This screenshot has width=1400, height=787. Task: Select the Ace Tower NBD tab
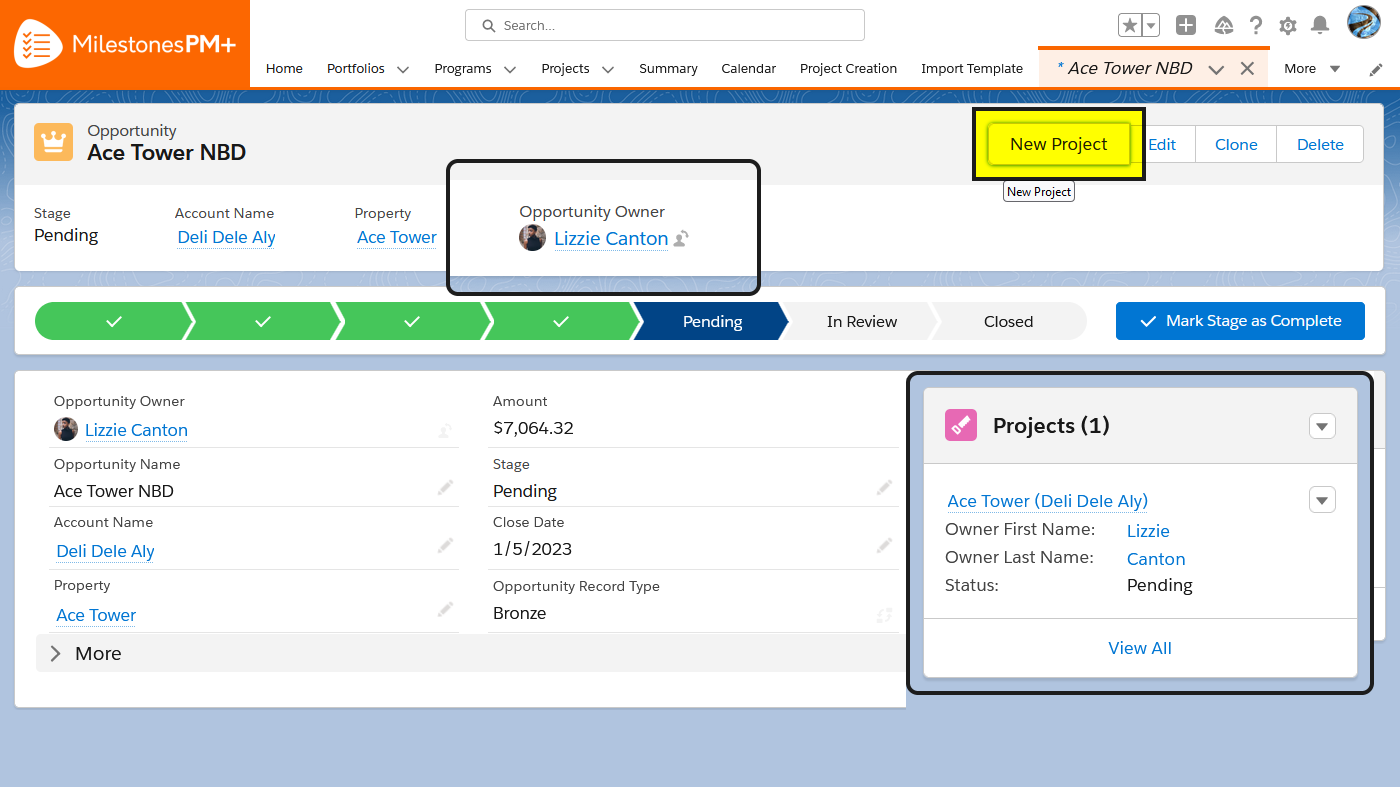[1129, 68]
